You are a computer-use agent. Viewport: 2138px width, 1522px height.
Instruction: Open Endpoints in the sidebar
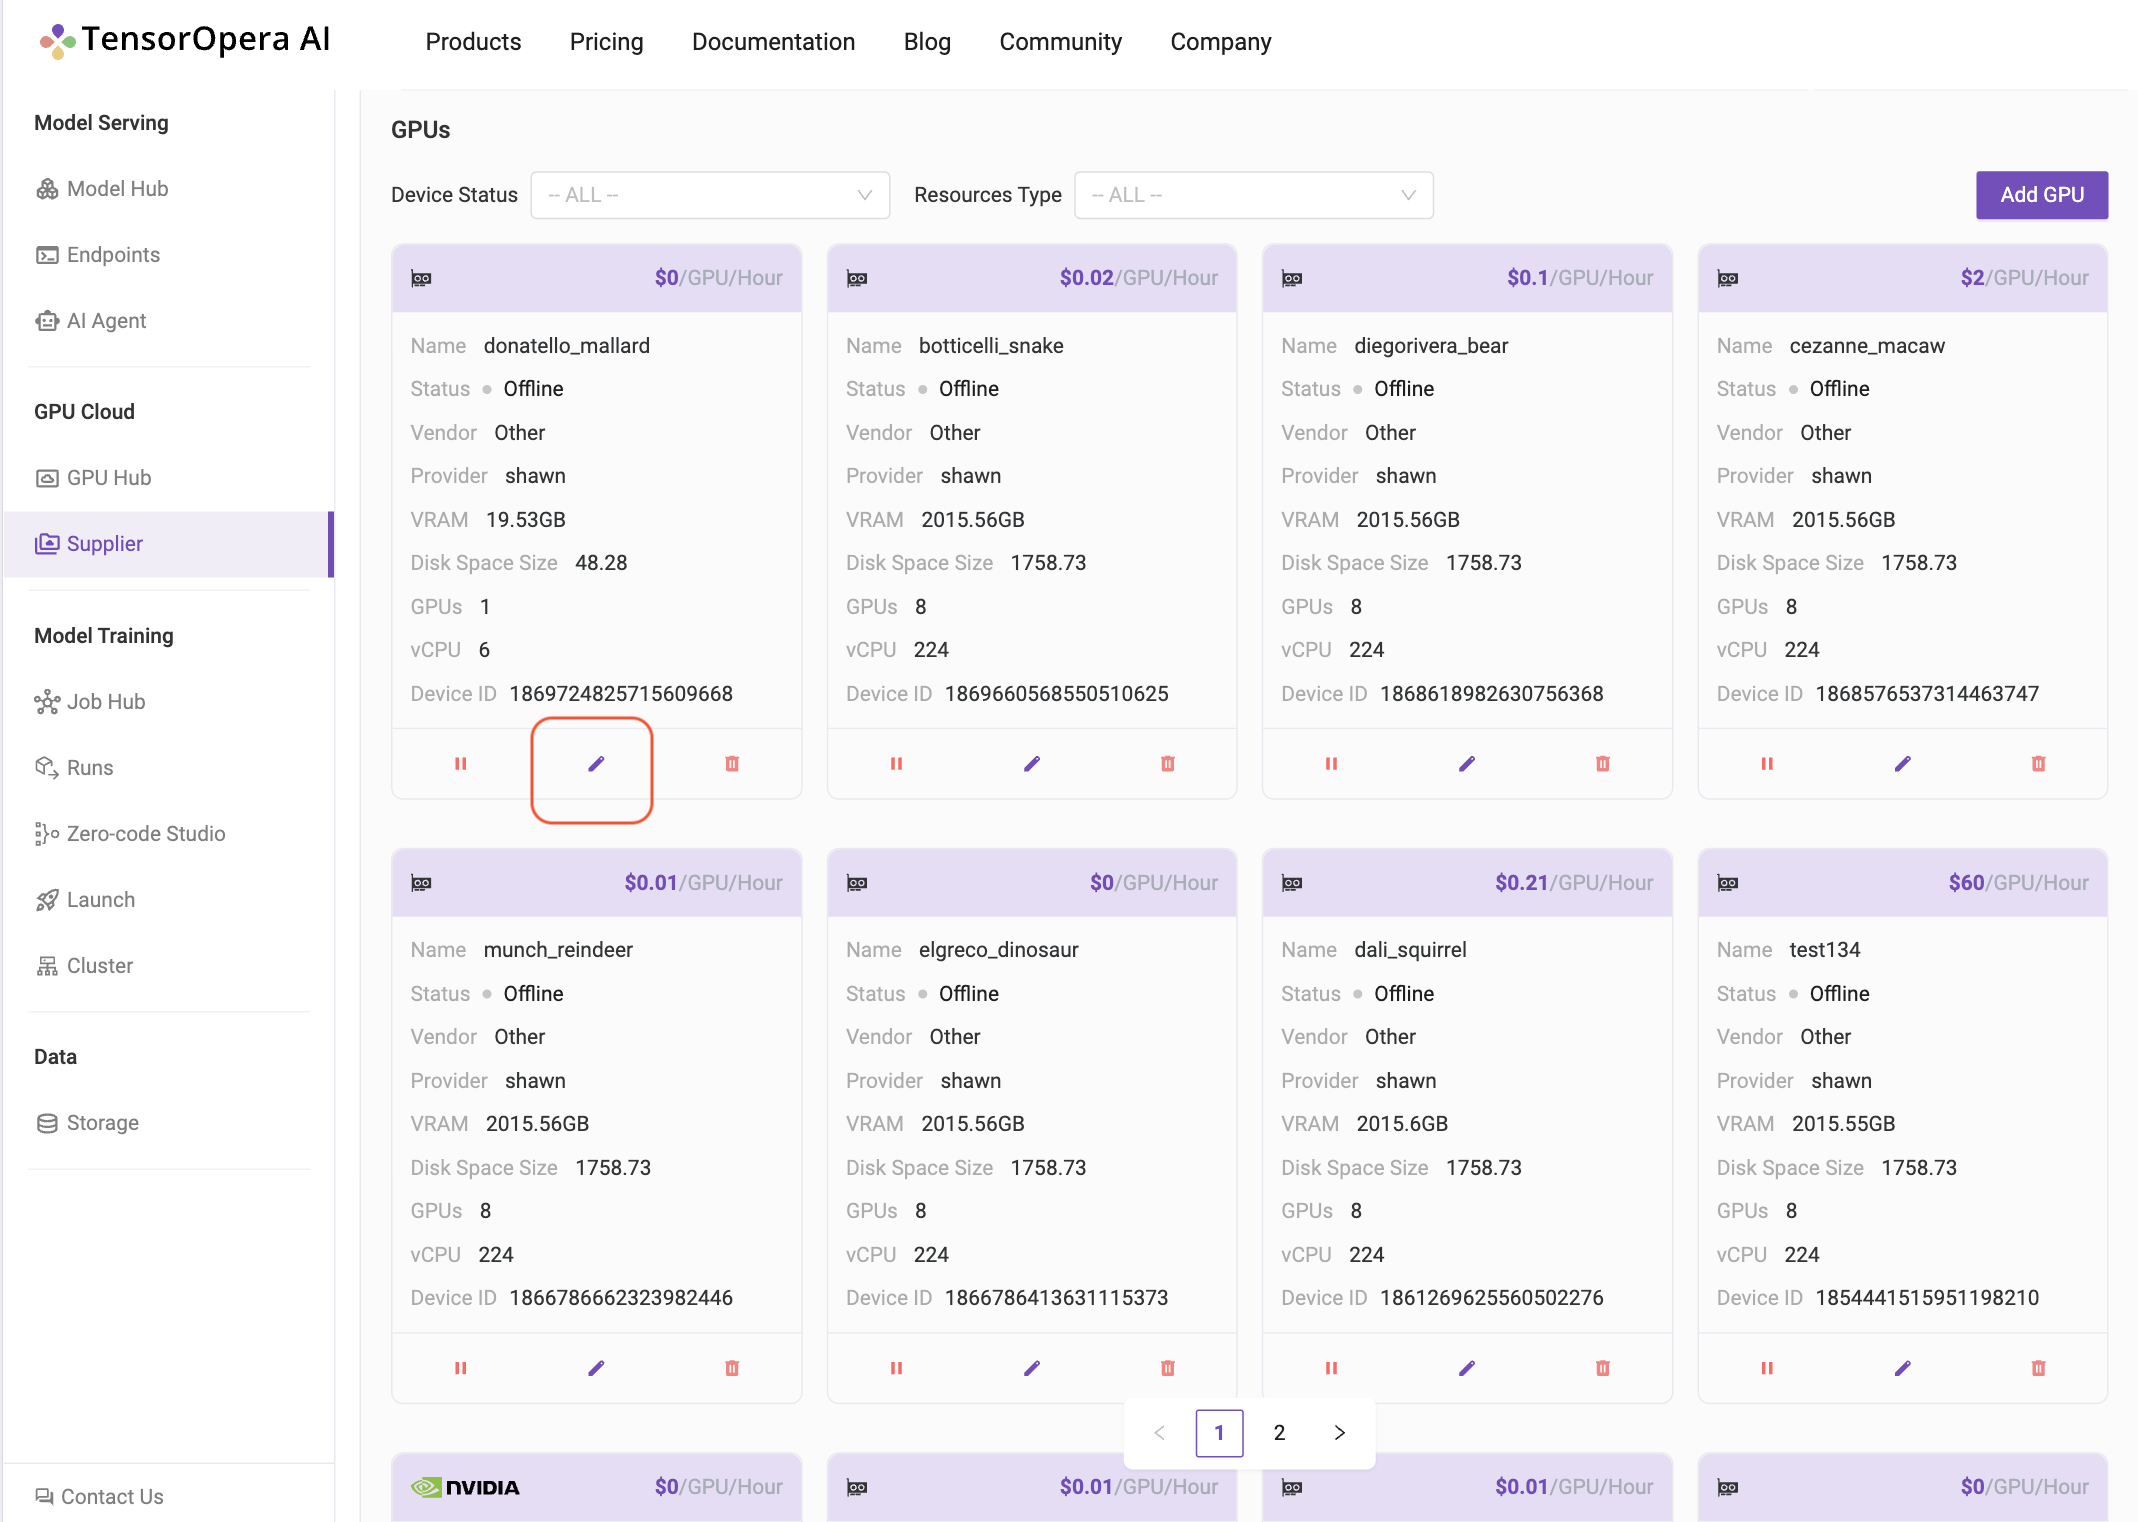coord(98,255)
